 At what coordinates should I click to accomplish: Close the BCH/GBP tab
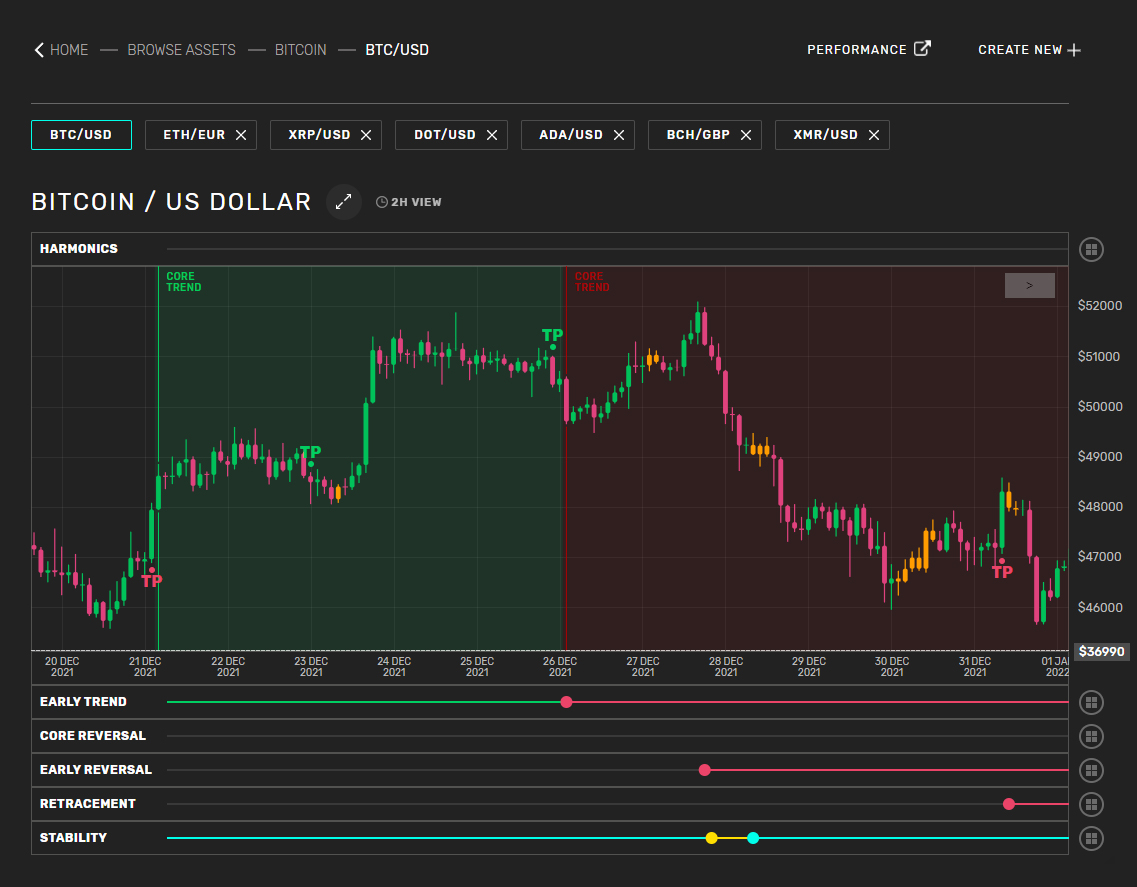coord(745,135)
